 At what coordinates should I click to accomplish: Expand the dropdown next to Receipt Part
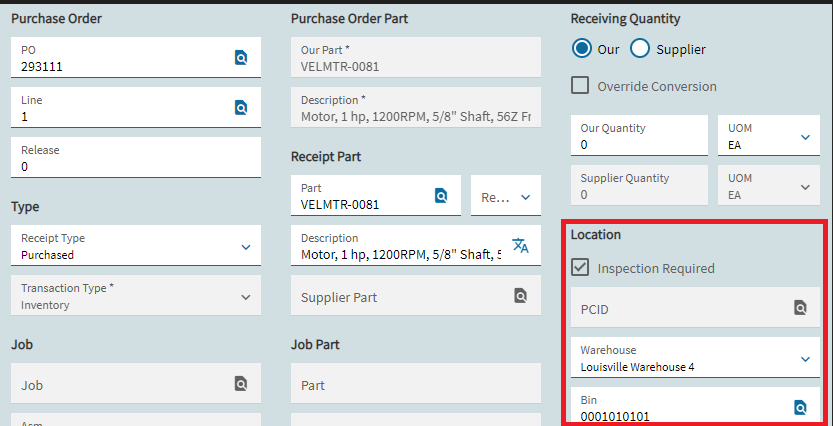click(525, 197)
